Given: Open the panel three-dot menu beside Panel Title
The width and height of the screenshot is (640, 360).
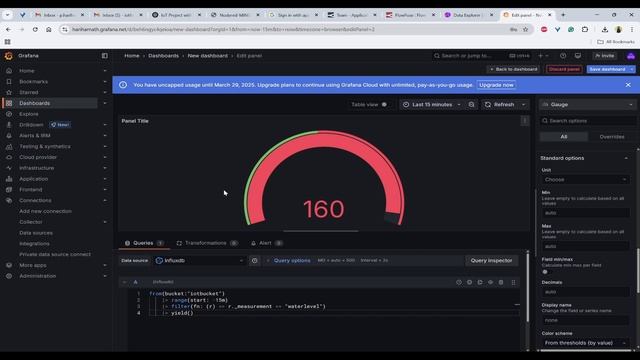Looking at the screenshot, I should (524, 121).
